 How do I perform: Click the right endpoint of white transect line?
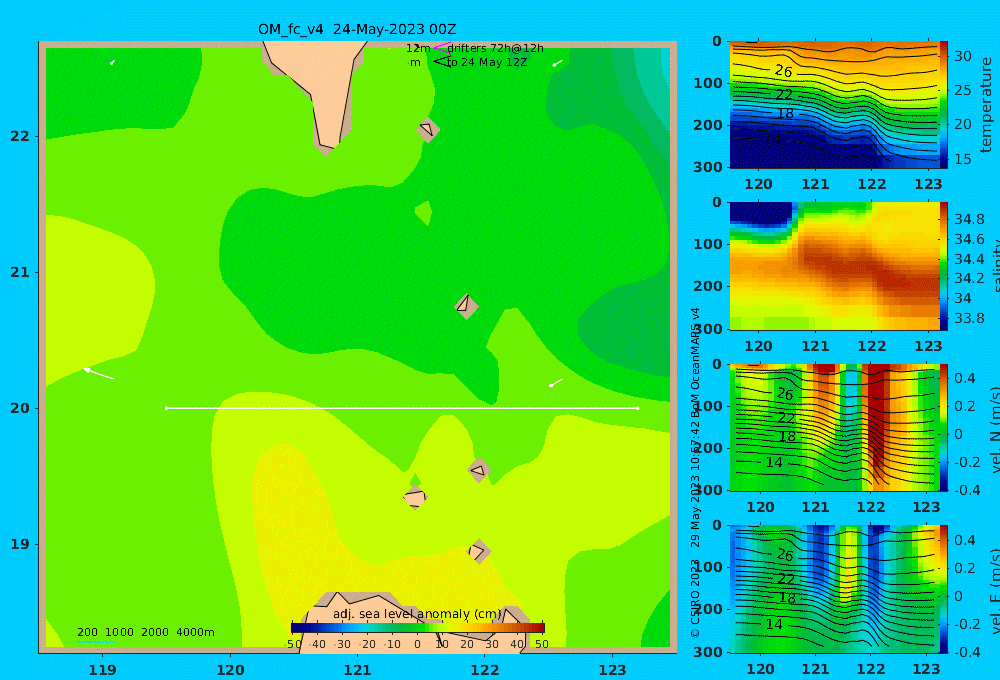(x=638, y=408)
